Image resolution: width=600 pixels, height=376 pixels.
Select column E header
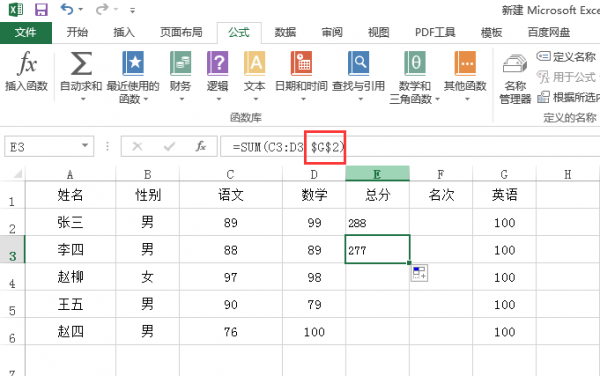tap(377, 174)
